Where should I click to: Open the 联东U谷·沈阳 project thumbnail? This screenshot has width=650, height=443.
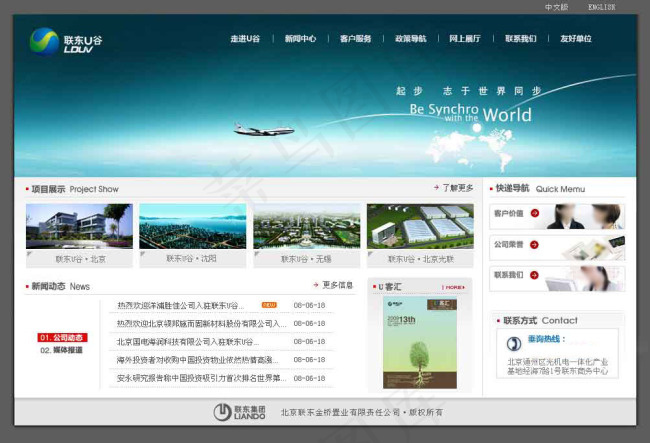pyautogui.click(x=193, y=226)
